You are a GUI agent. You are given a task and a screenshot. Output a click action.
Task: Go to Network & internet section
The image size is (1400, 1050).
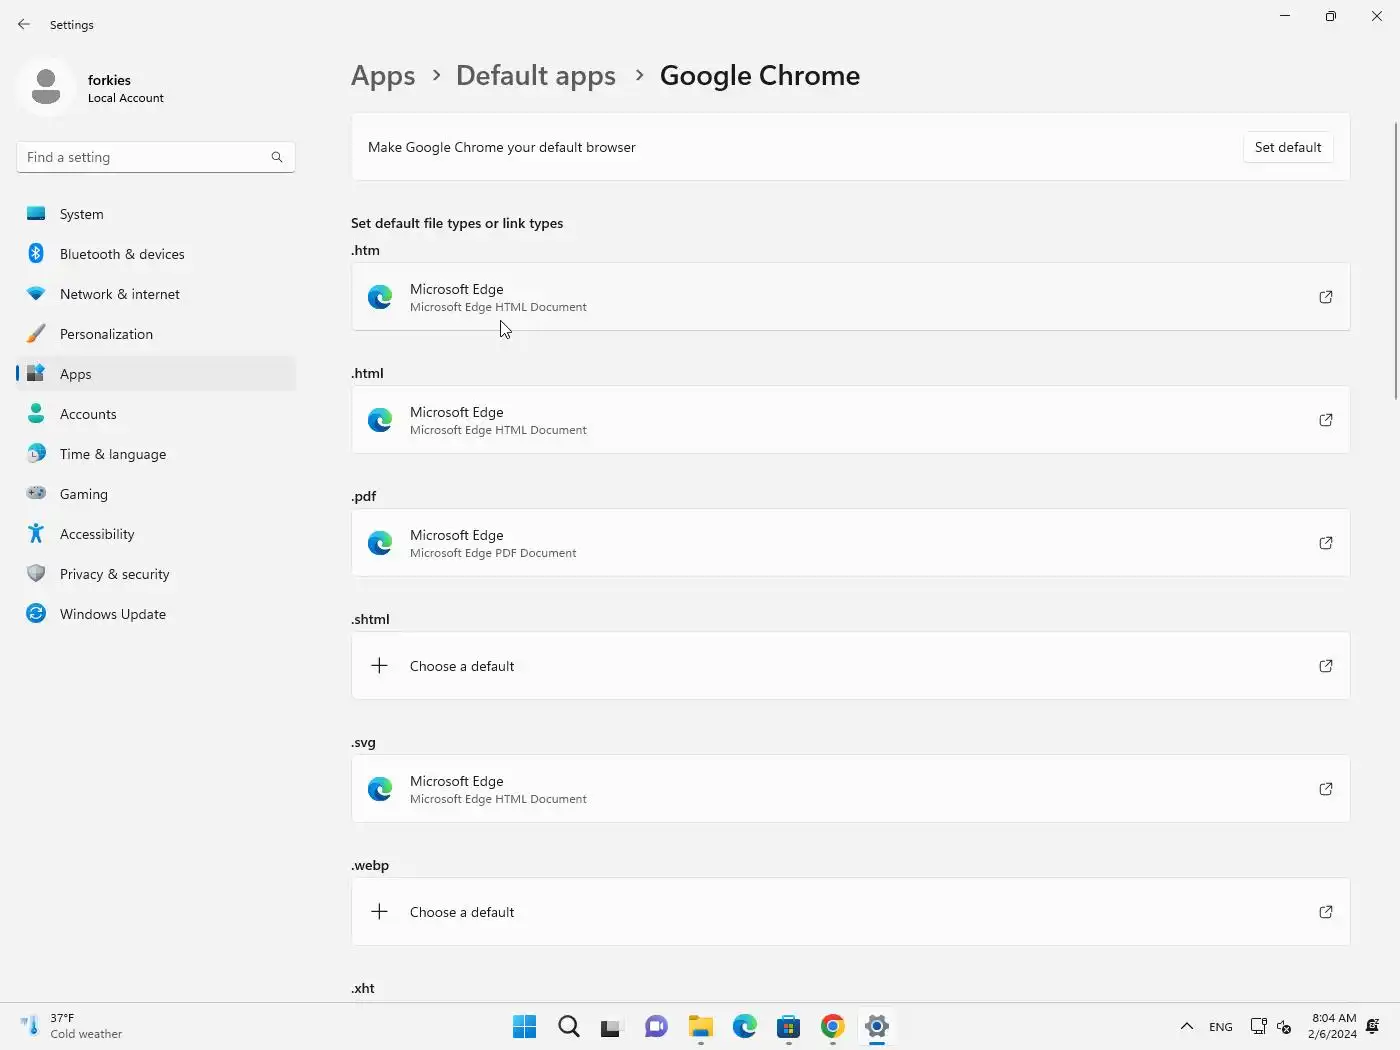click(156, 294)
